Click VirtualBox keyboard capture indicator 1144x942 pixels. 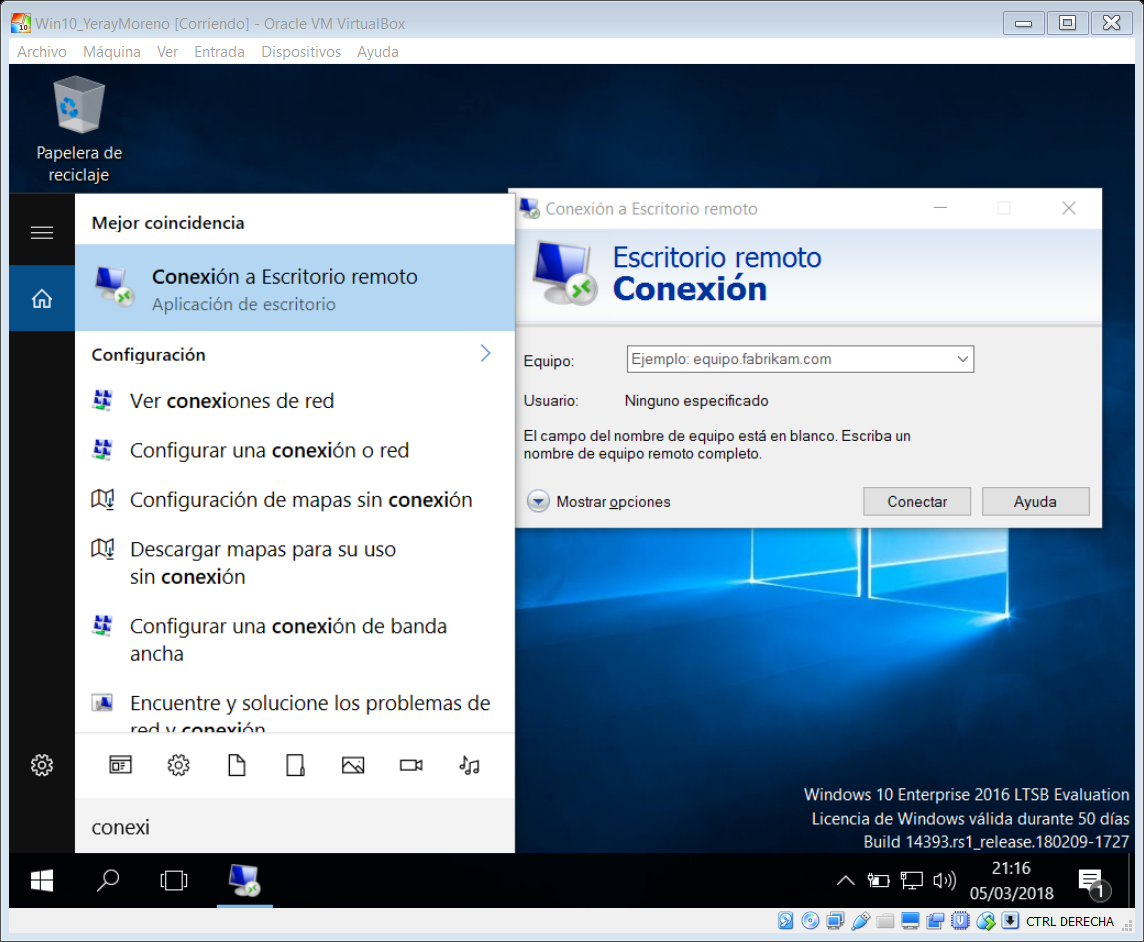(x=1010, y=921)
